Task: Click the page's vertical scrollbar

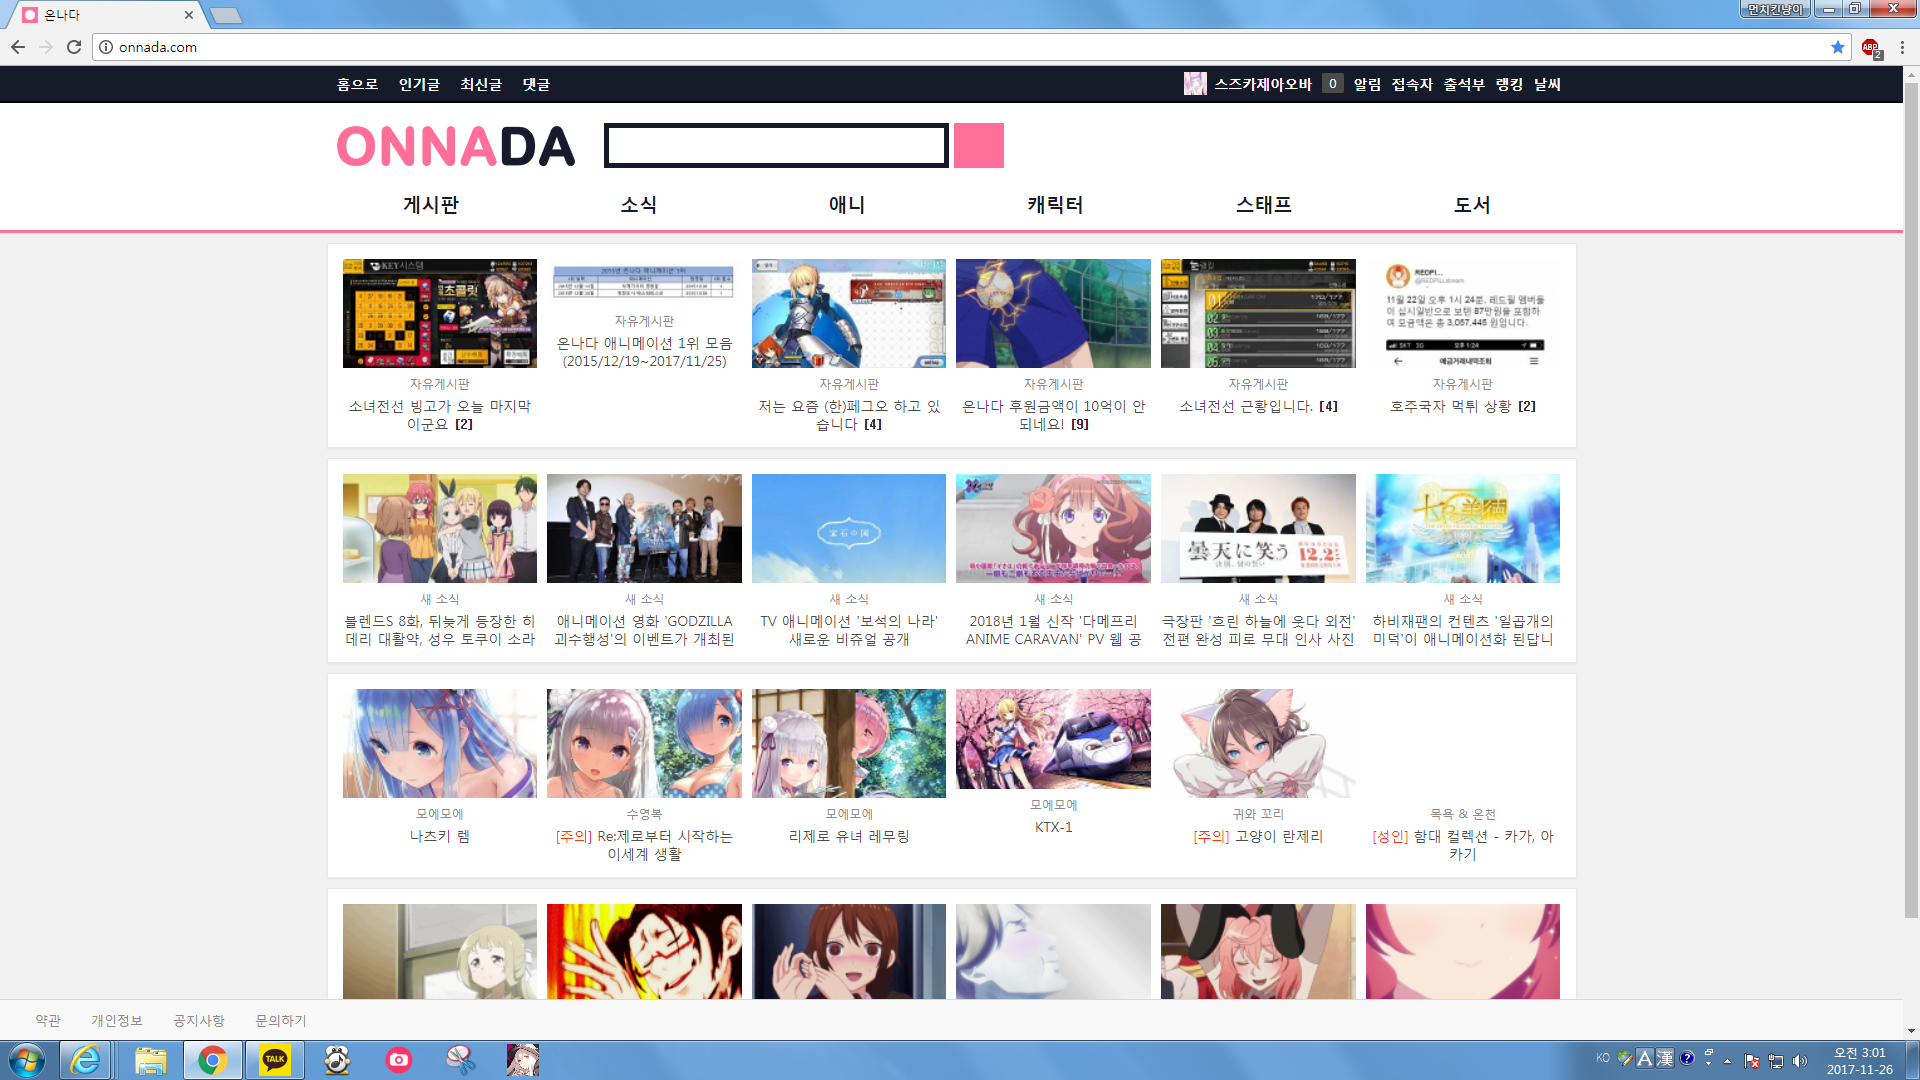Action: 1910,500
